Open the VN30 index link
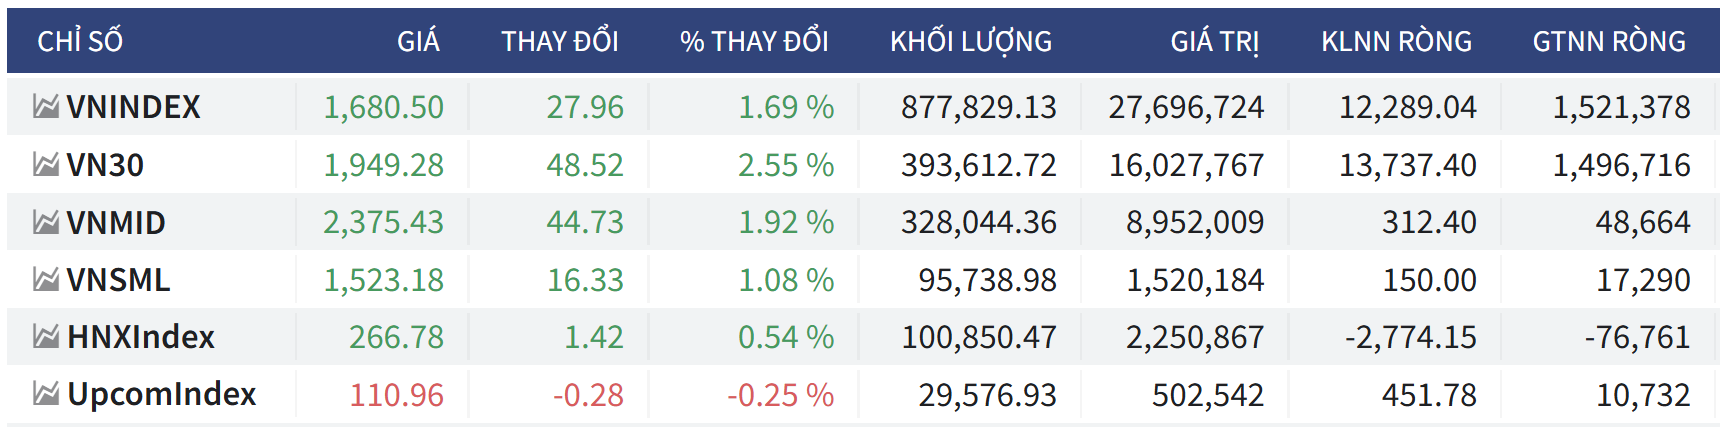The height and width of the screenshot is (427, 1720). [105, 165]
